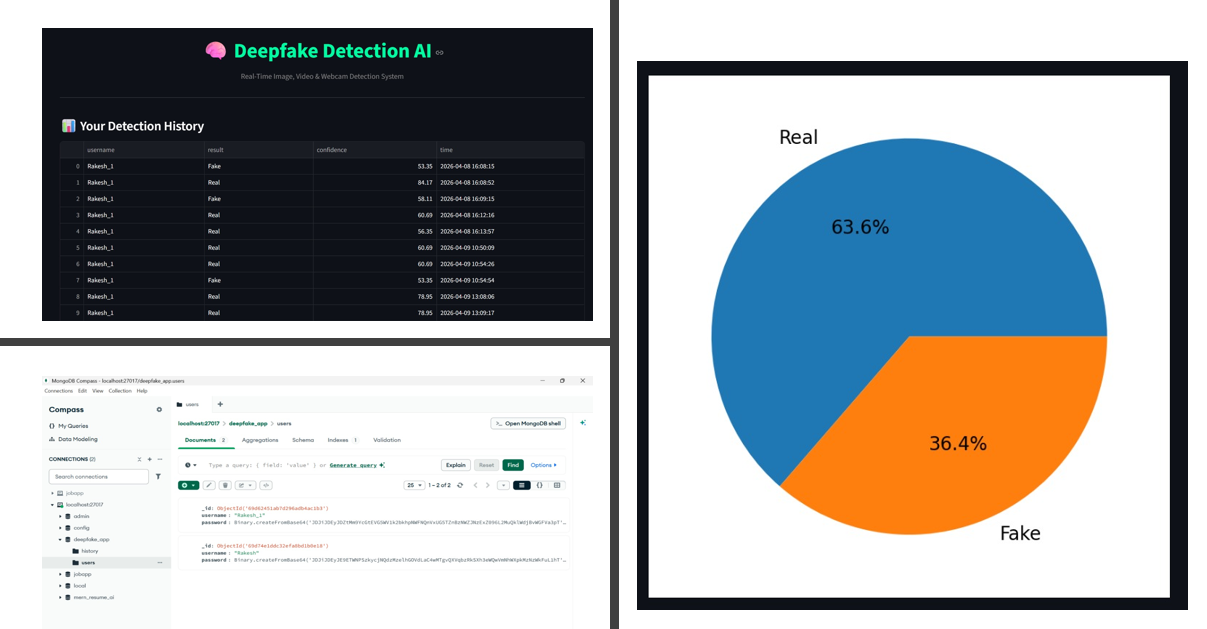Click the filter icon beside Search connections

point(158,477)
